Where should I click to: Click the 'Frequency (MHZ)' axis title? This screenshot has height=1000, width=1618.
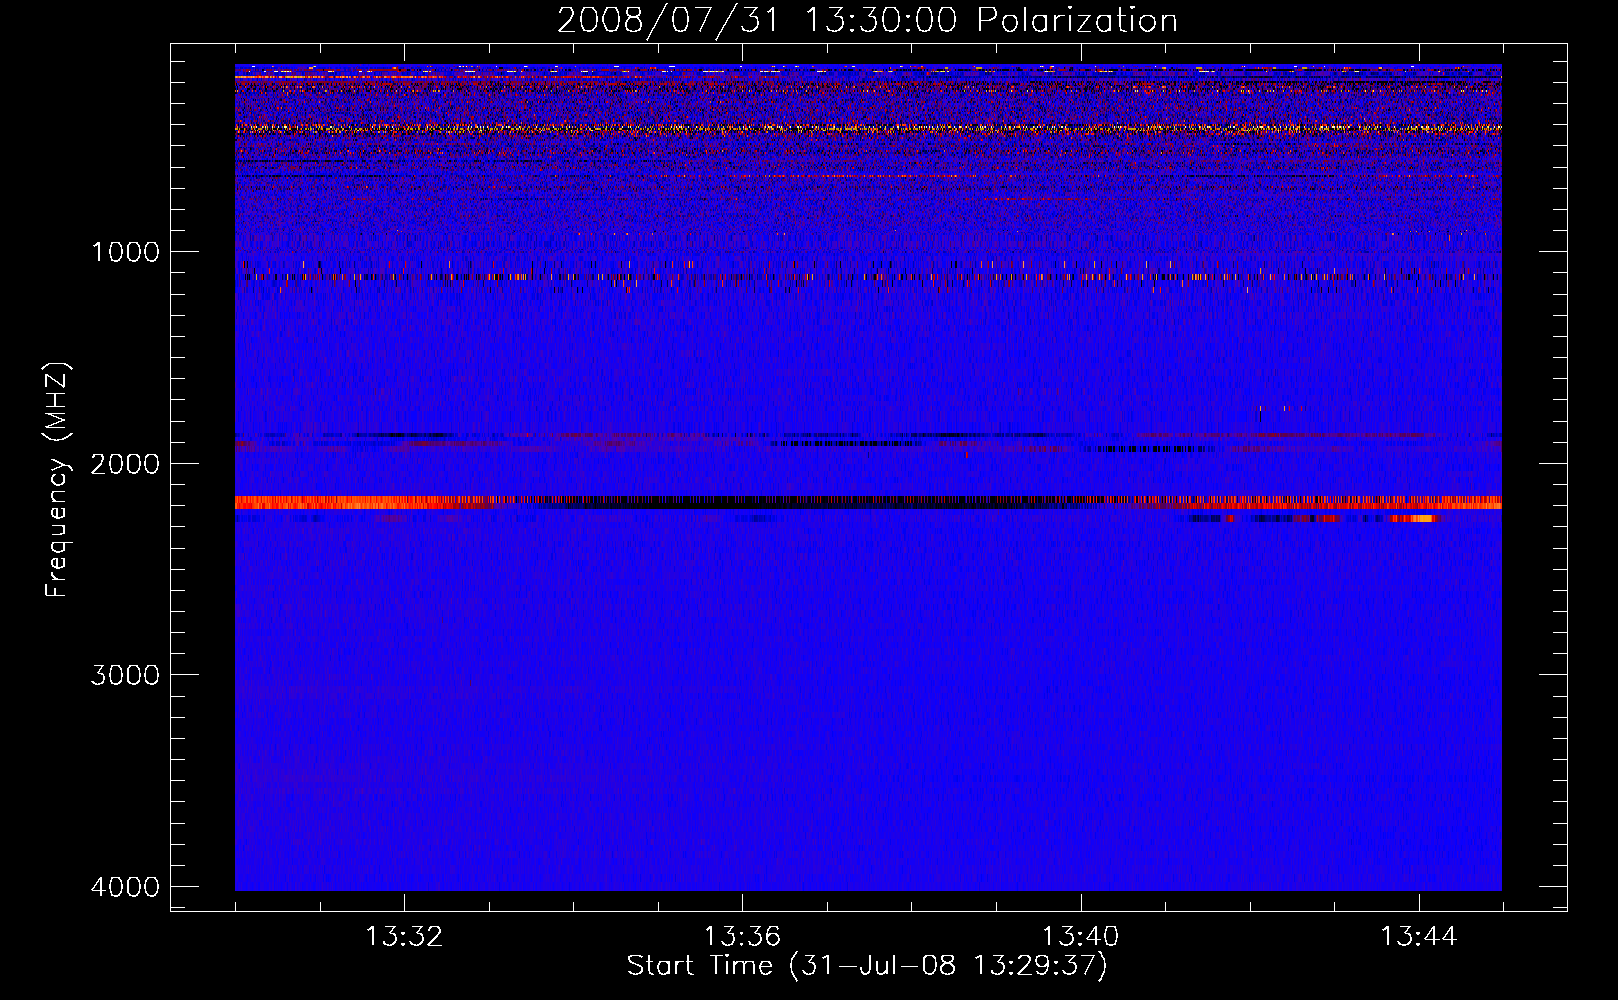coord(58,480)
